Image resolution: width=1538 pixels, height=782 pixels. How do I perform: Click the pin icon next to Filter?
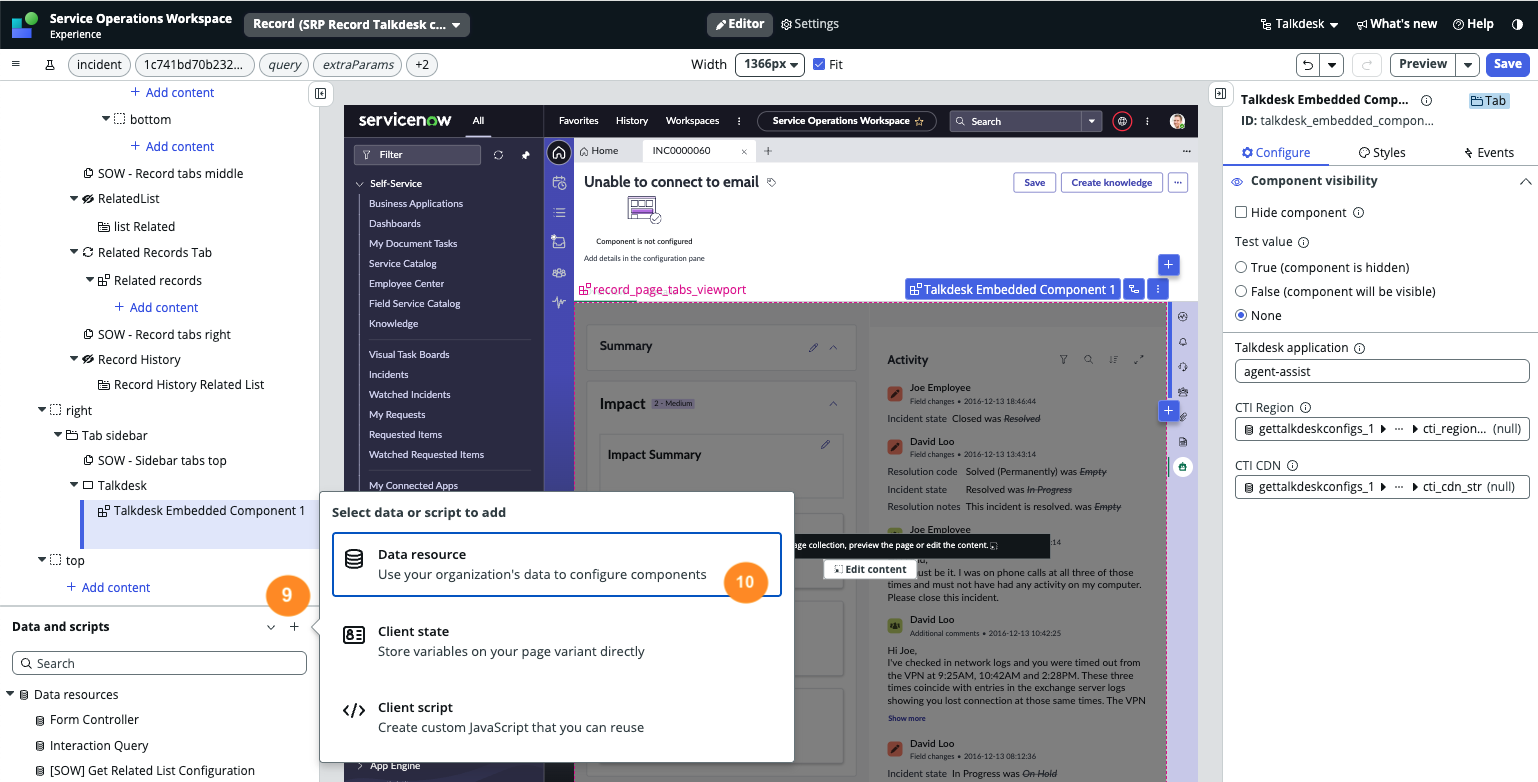[526, 155]
